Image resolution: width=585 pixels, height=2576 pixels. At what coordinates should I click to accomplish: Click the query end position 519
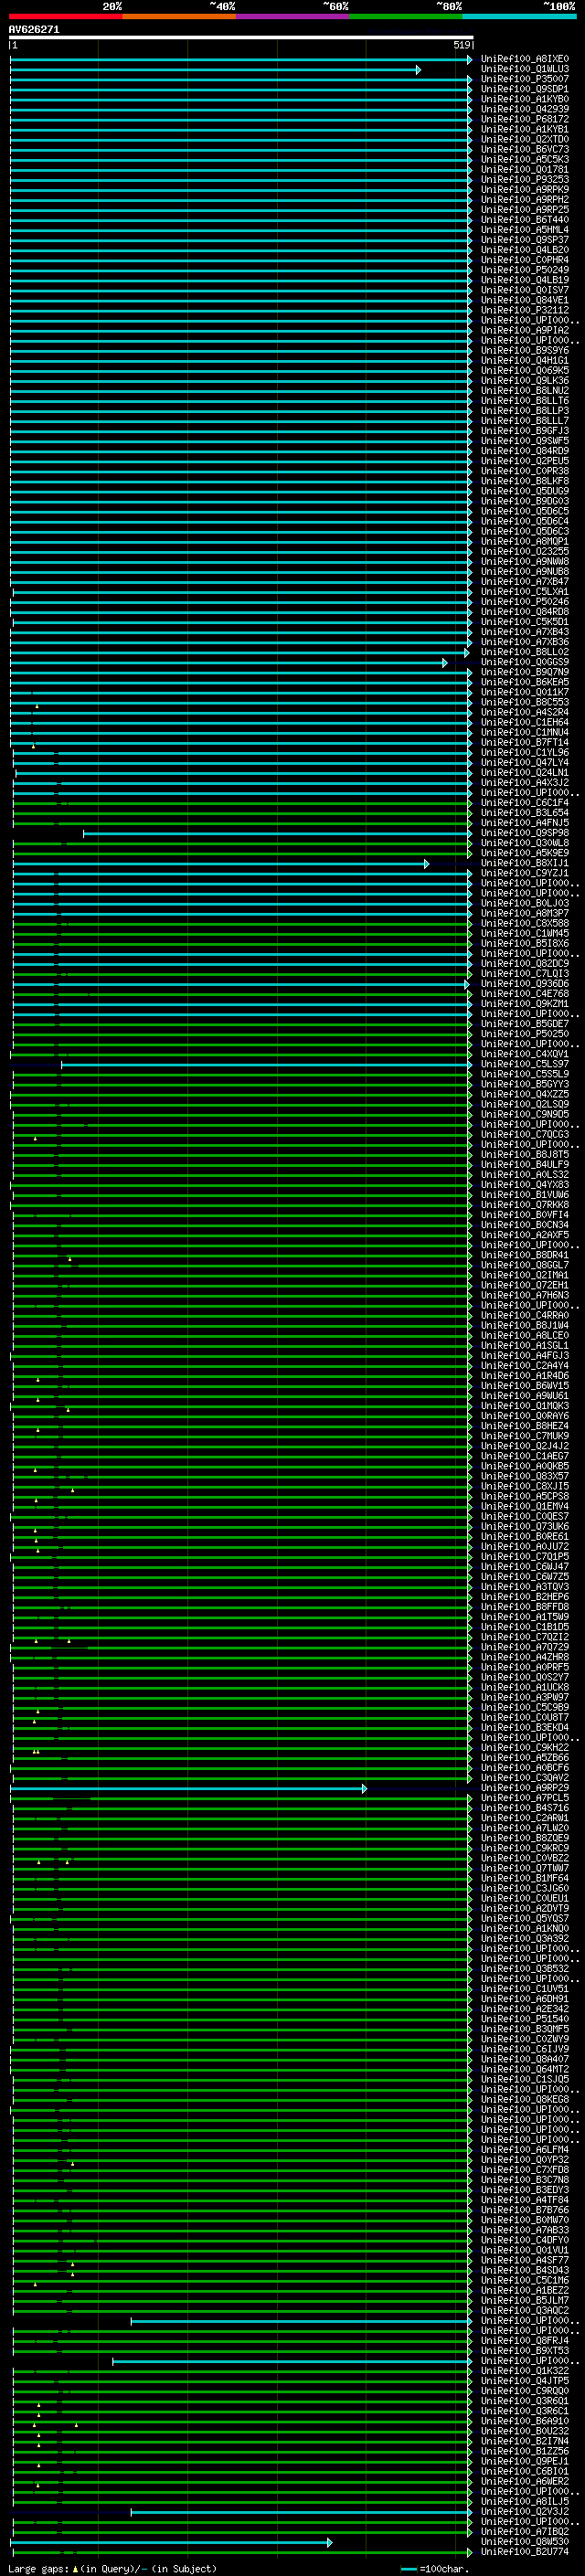point(461,45)
